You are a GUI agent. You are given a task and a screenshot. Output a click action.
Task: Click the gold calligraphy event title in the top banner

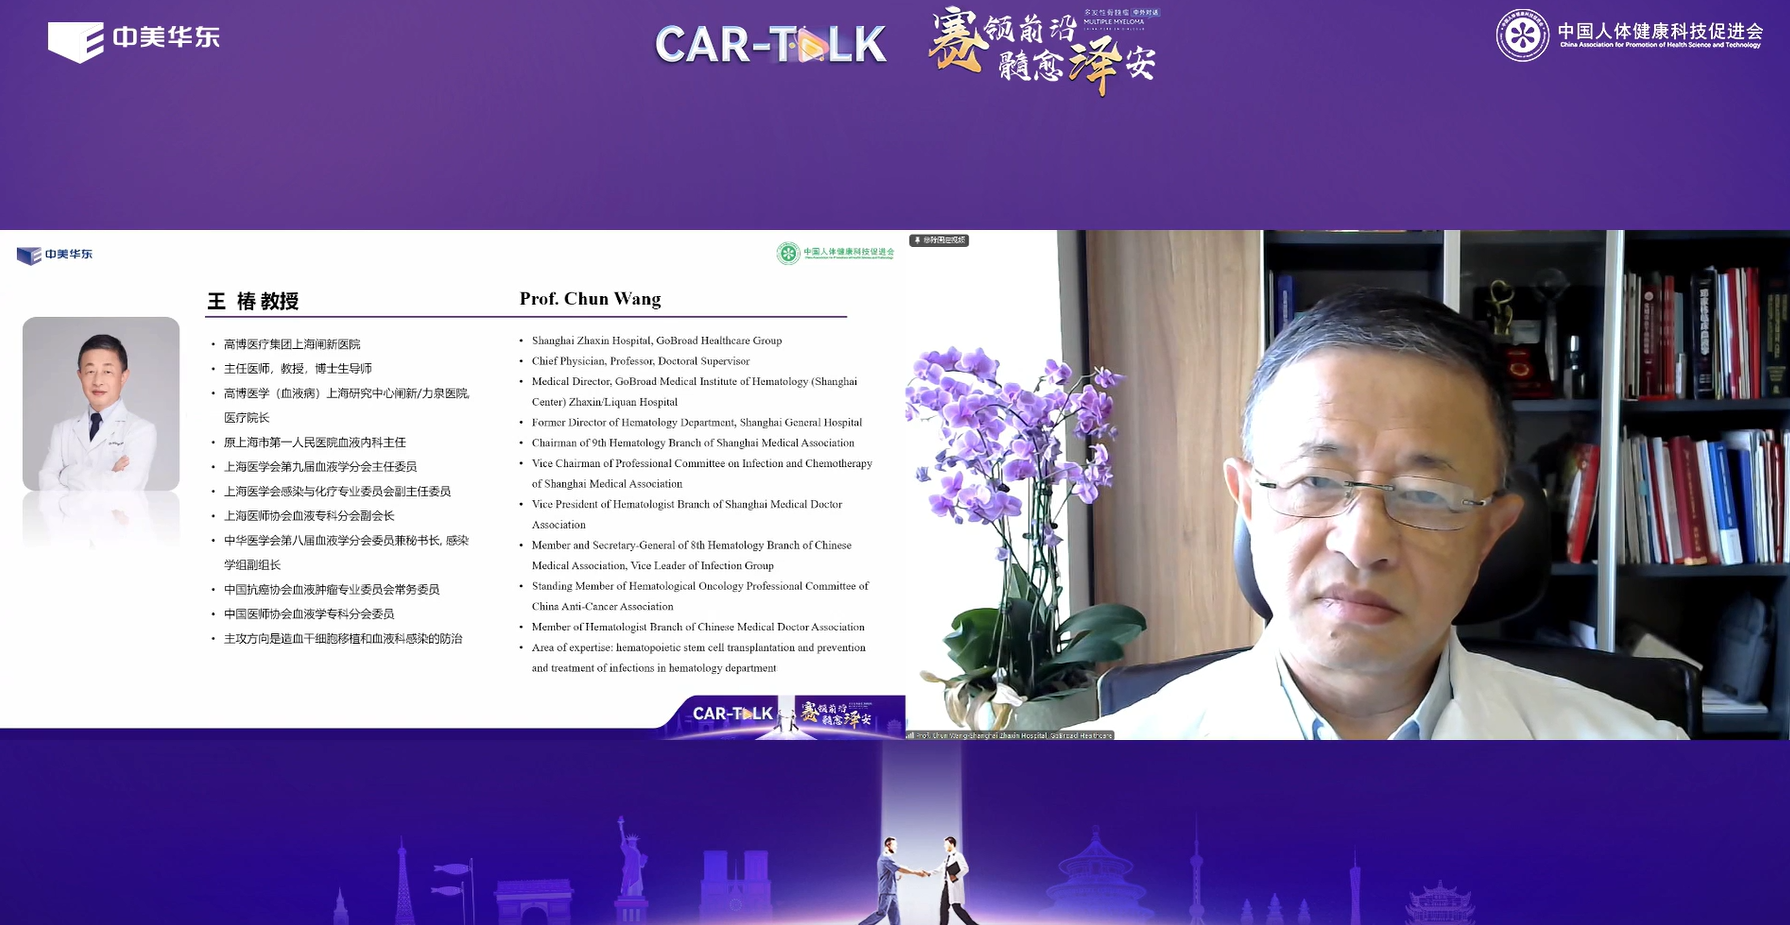(1043, 50)
